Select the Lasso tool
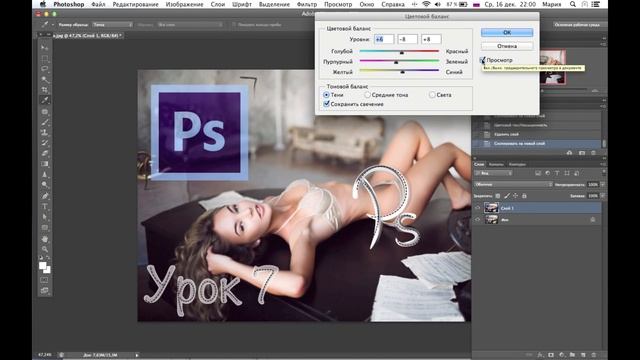640x360 pixels. pos(44,69)
